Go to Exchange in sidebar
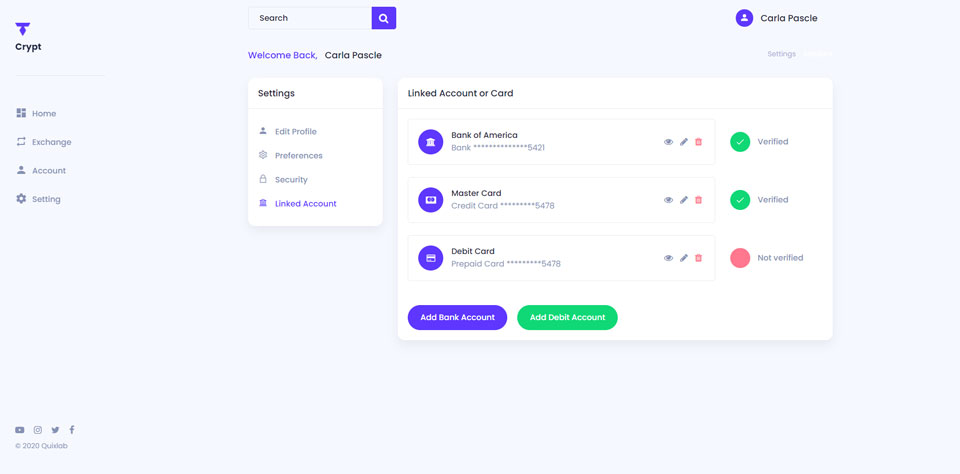The height and width of the screenshot is (474, 960). 51,142
